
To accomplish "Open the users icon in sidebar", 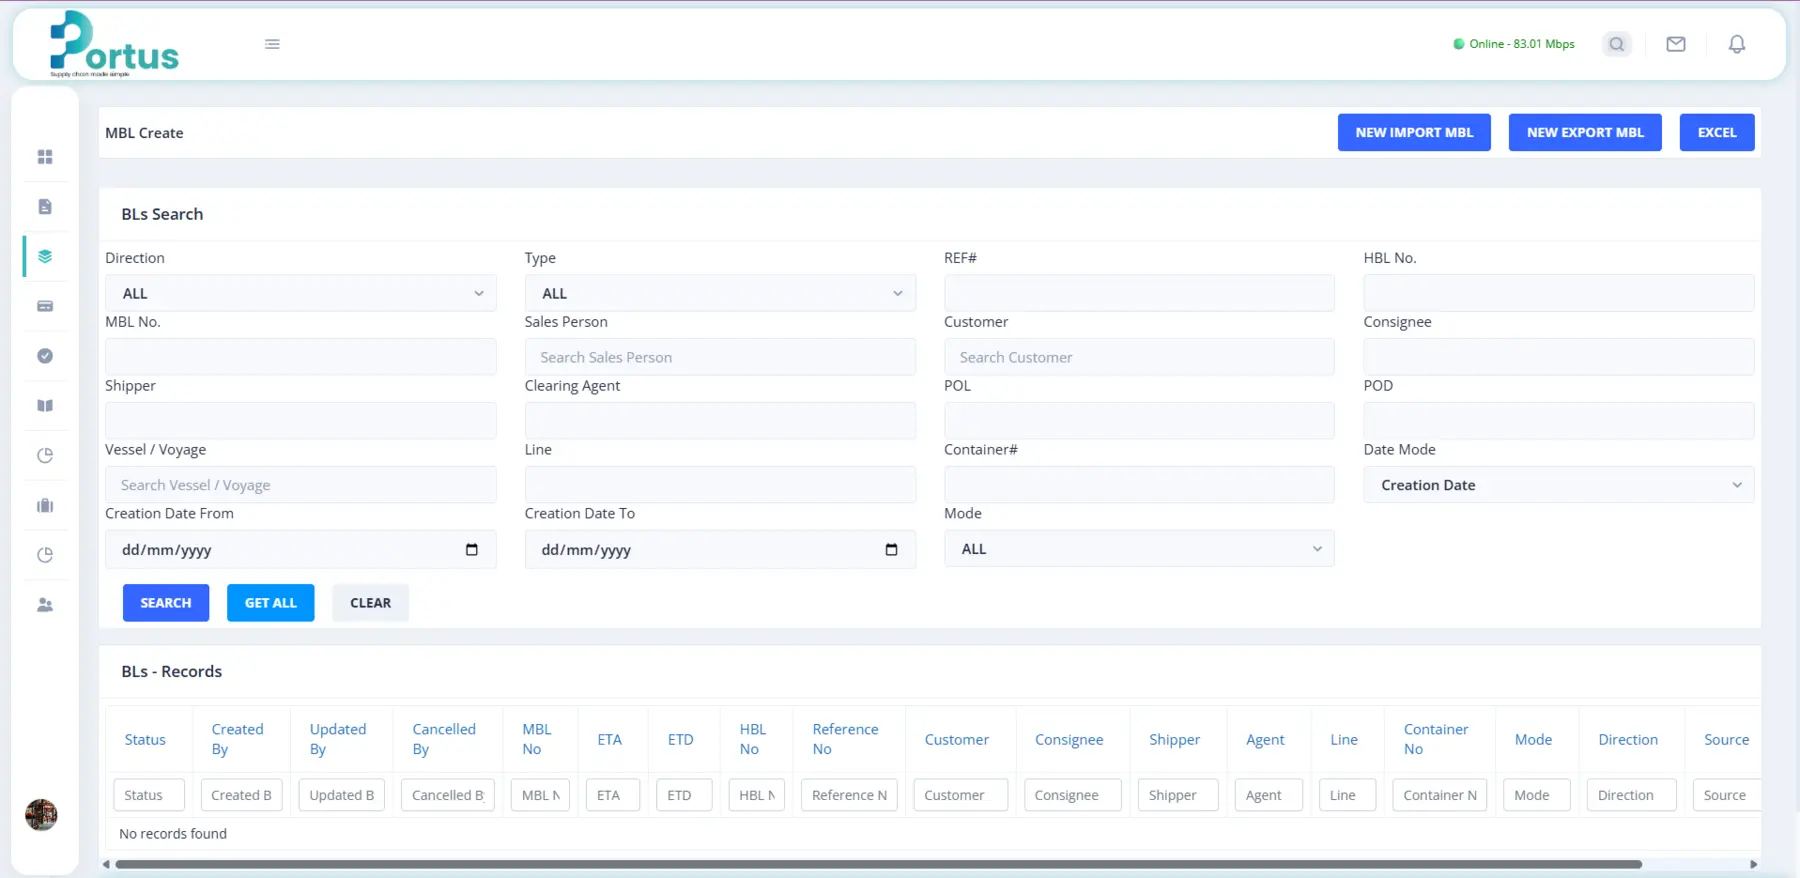I will 45,605.
